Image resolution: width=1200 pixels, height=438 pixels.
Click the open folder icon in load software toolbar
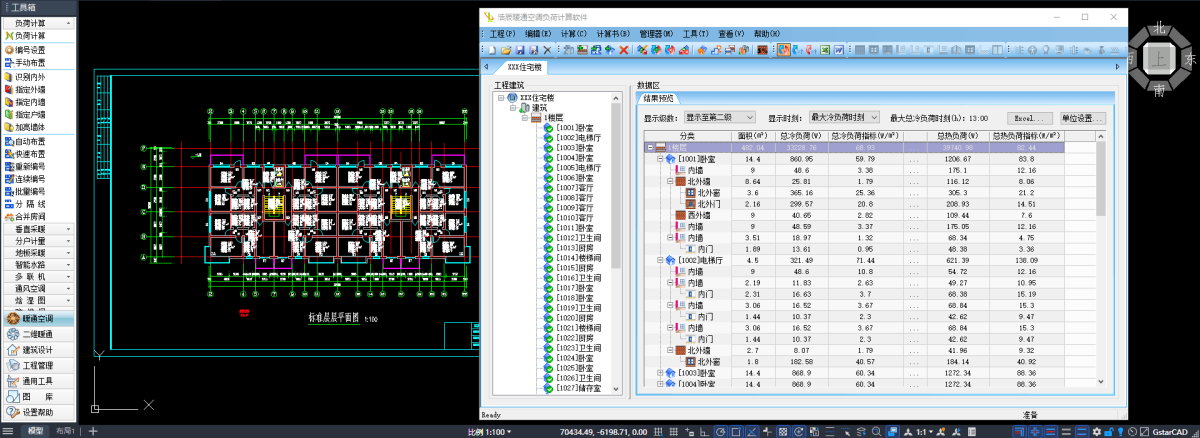point(506,50)
